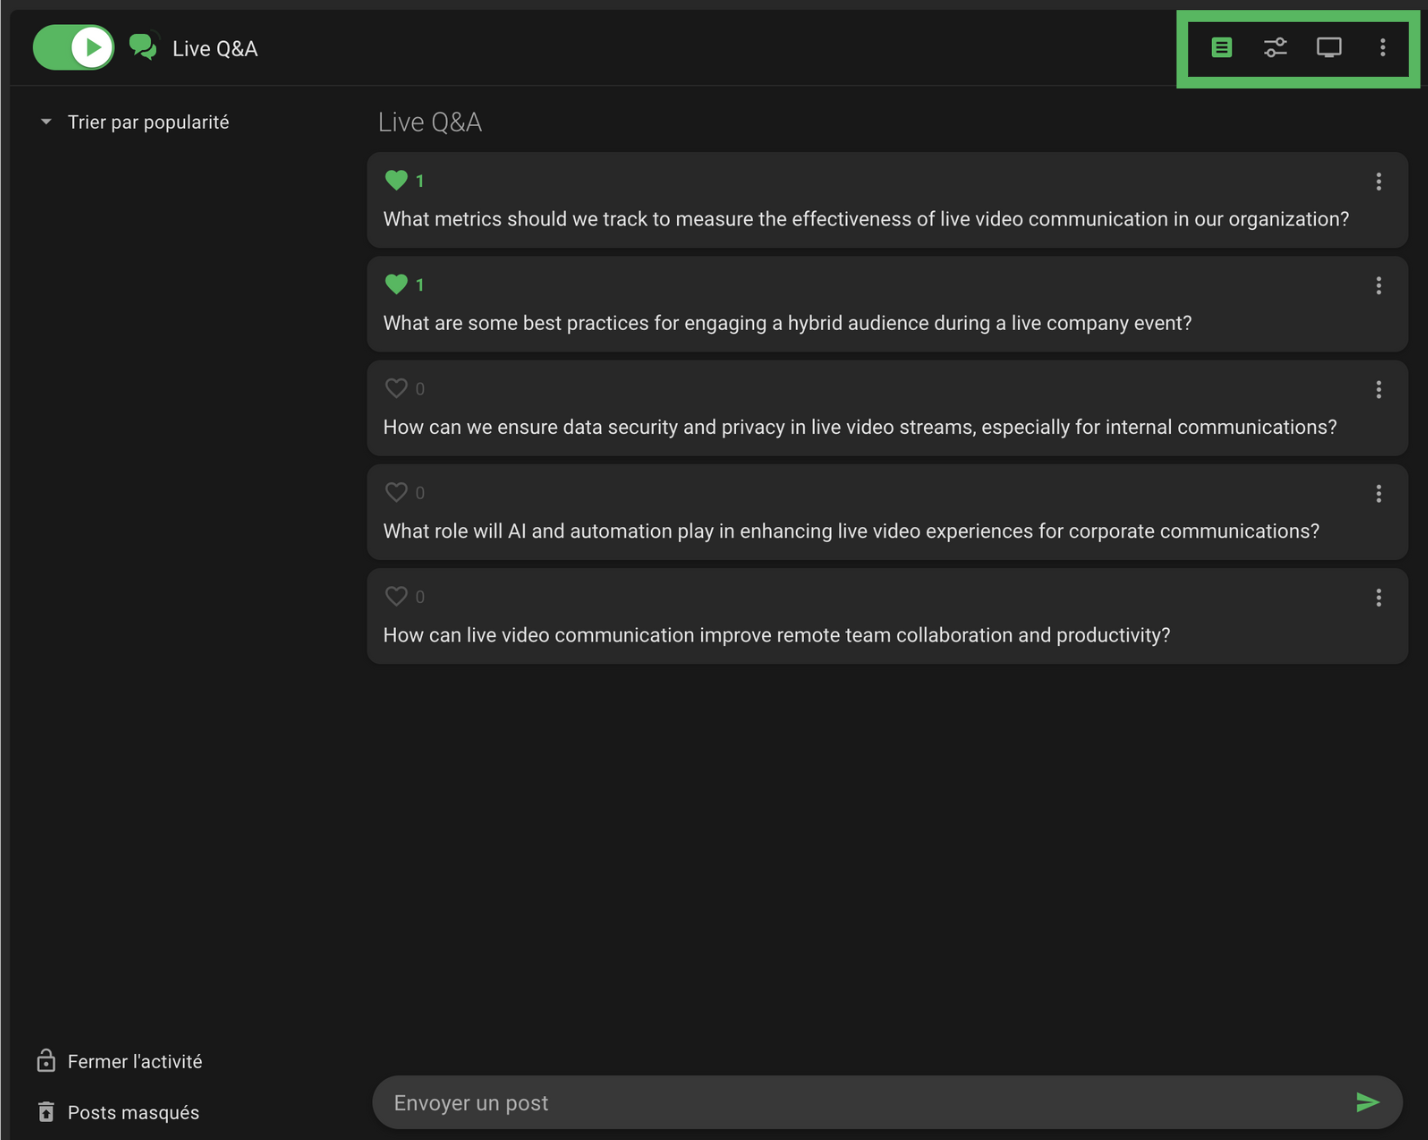Toggle the green activity play switch

[x=74, y=47]
